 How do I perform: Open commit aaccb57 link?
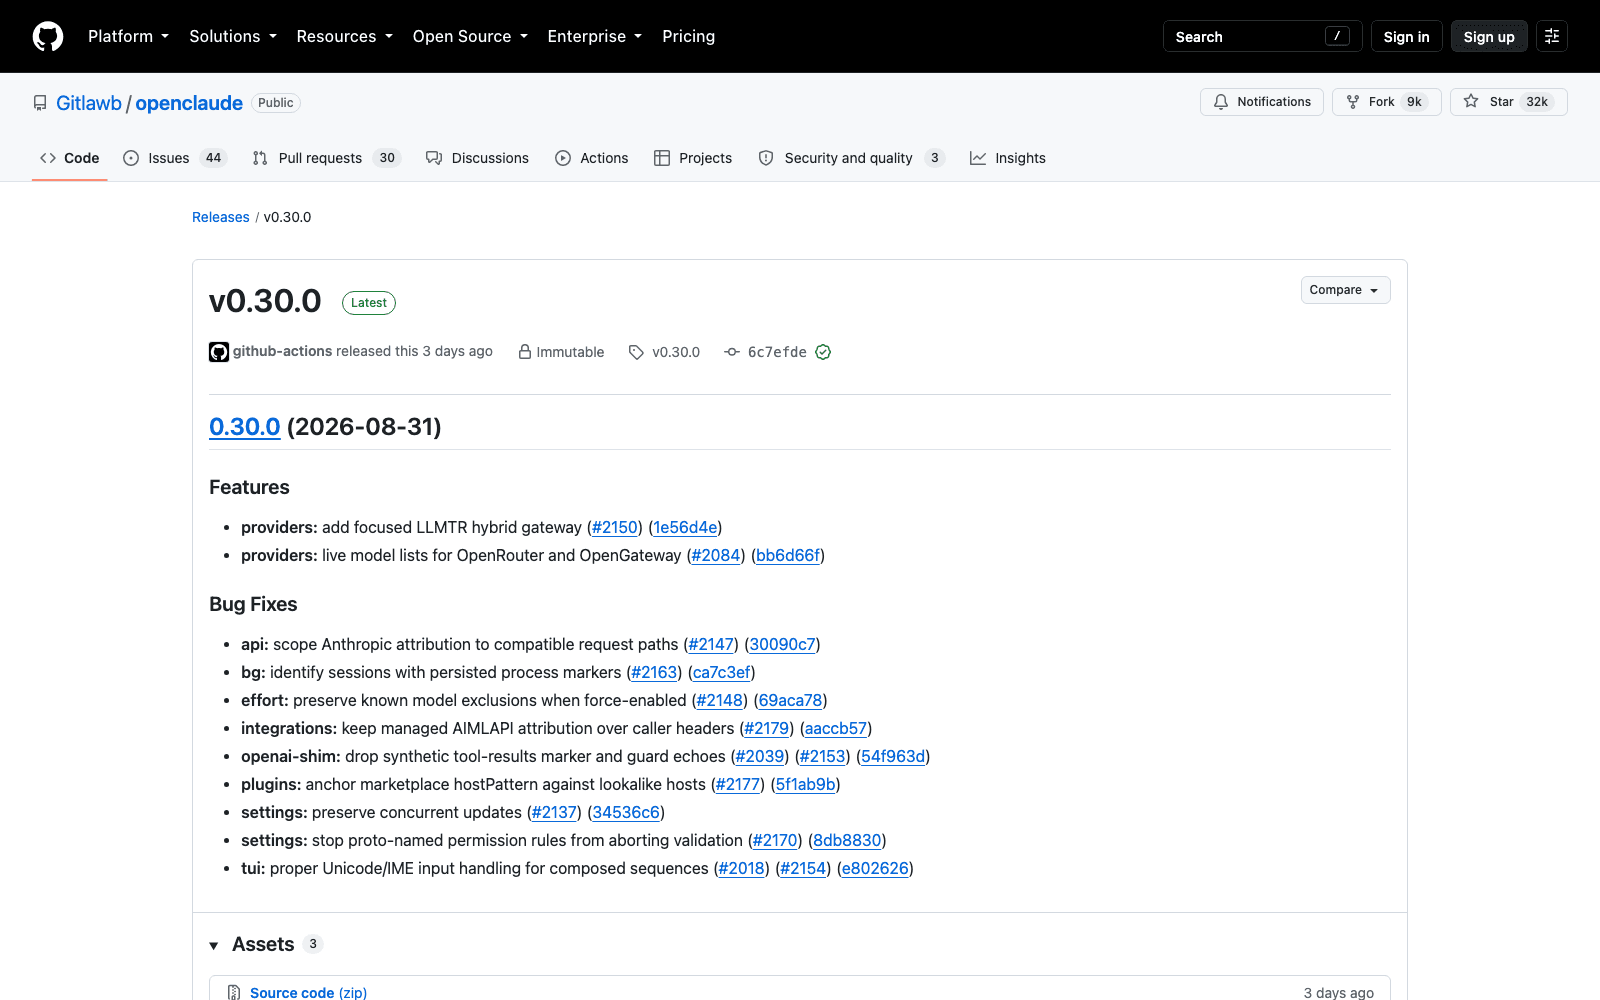pyautogui.click(x=836, y=728)
